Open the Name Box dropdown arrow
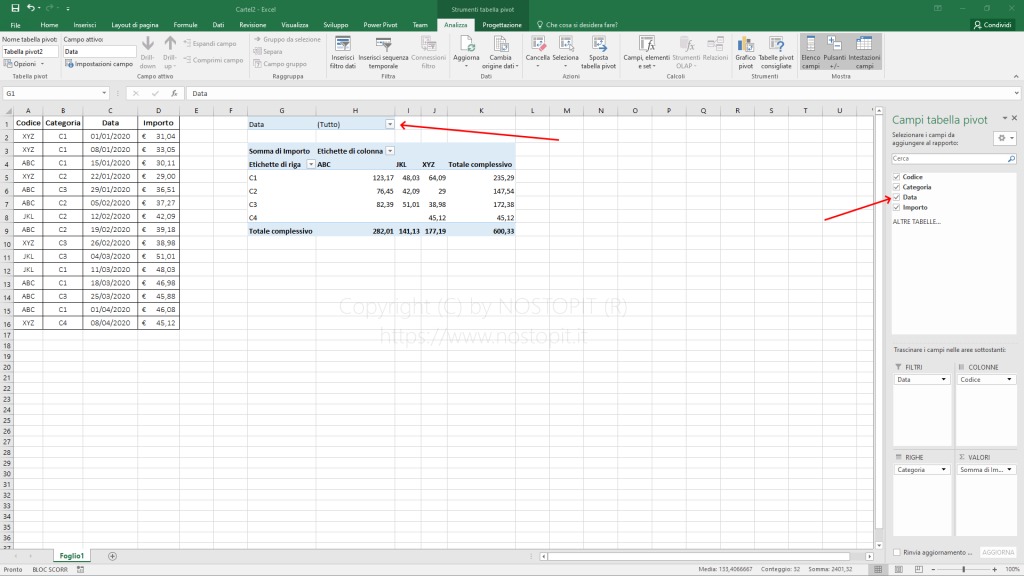The width and height of the screenshot is (1024, 576). (x=104, y=93)
